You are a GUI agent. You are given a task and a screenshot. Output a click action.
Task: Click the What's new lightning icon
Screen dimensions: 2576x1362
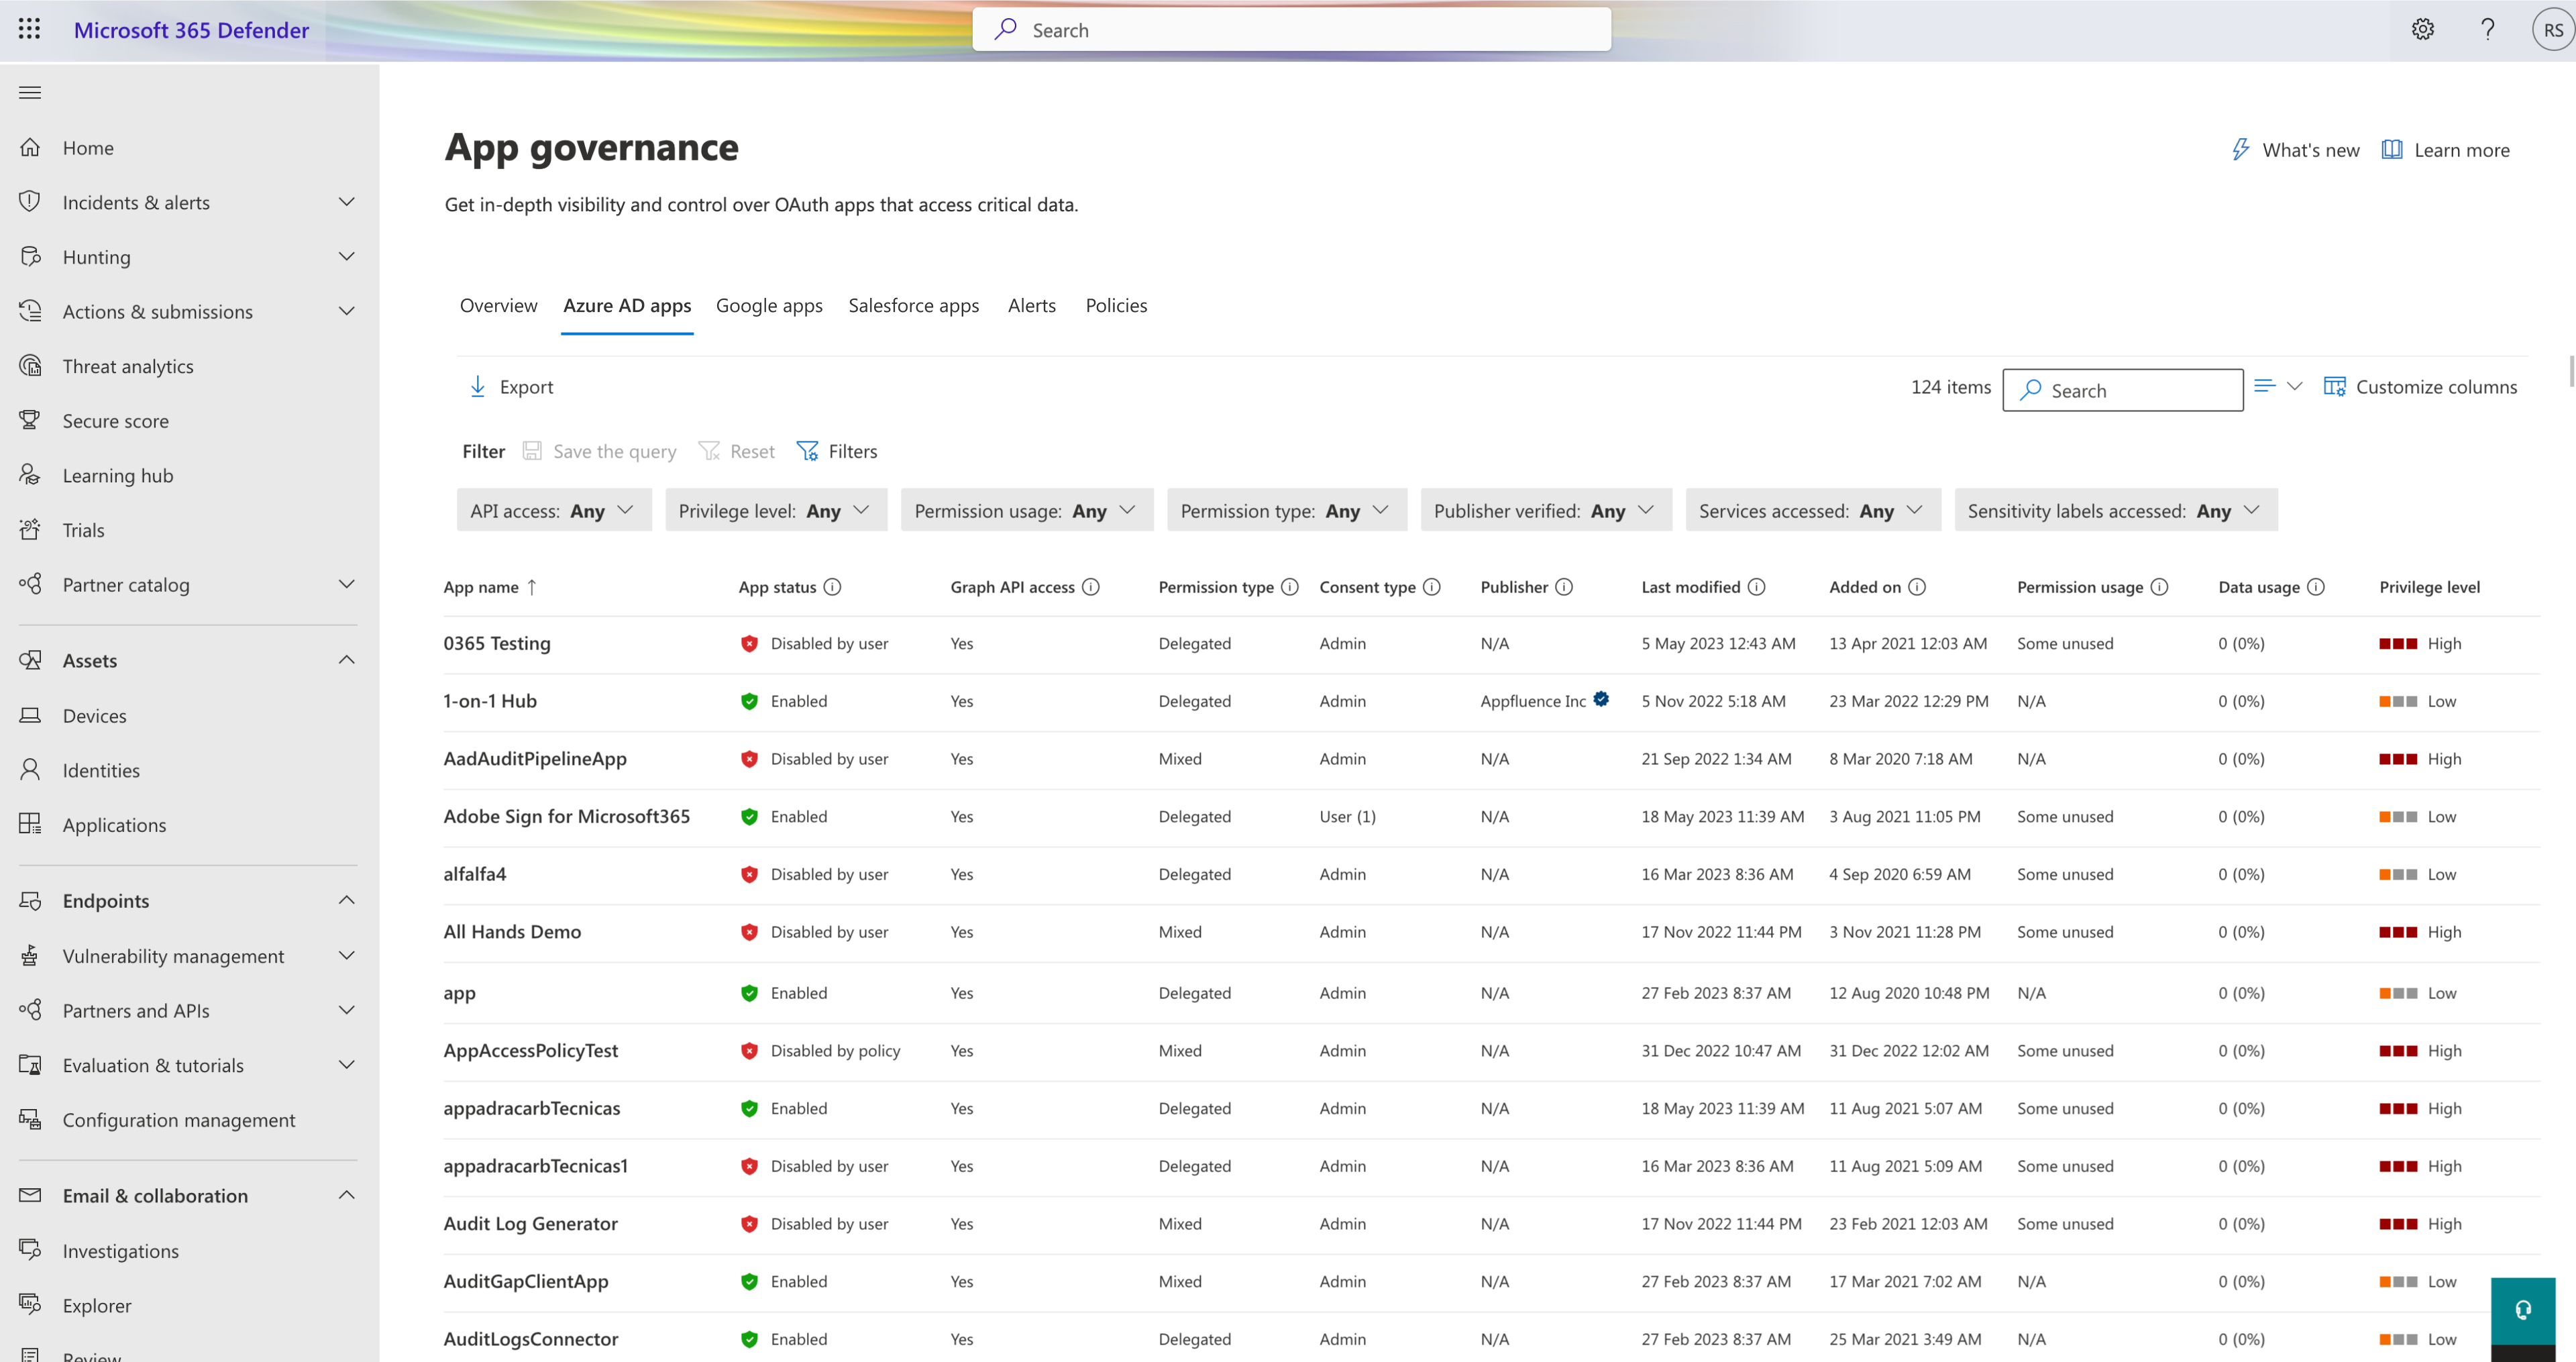click(2237, 152)
